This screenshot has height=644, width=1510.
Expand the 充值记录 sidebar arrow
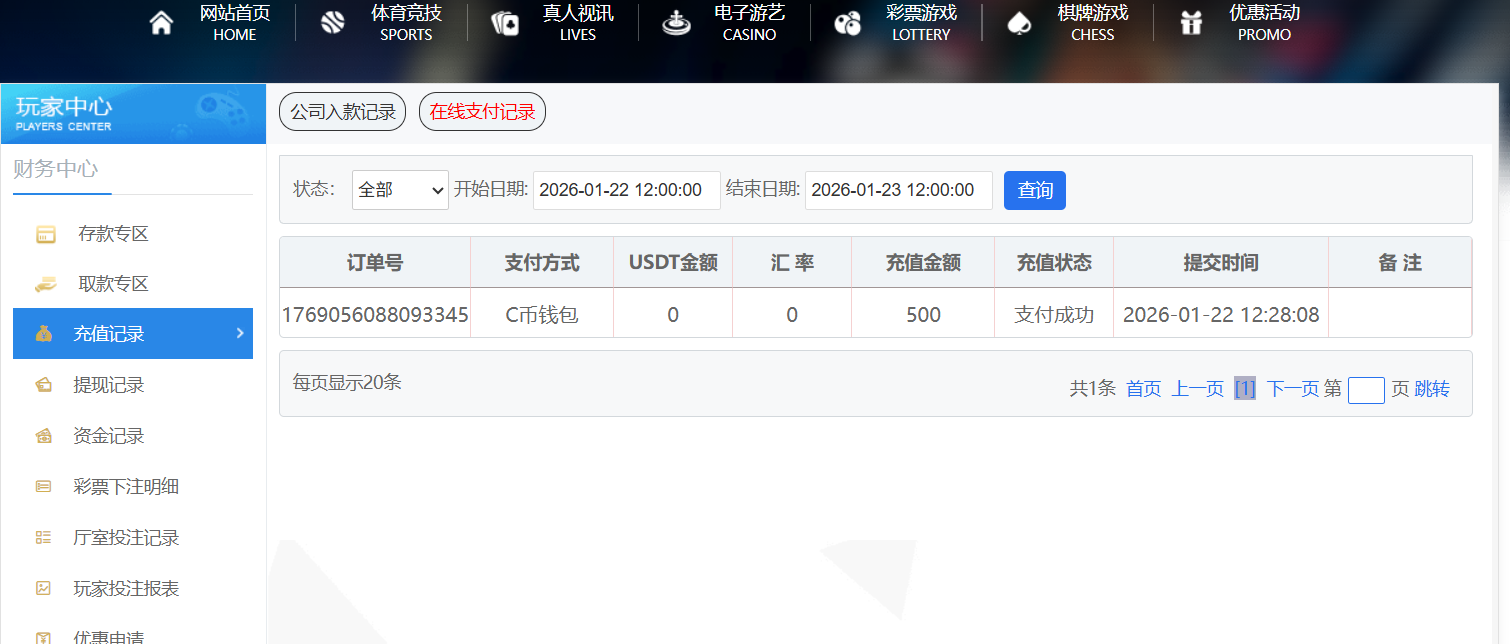coord(239,333)
